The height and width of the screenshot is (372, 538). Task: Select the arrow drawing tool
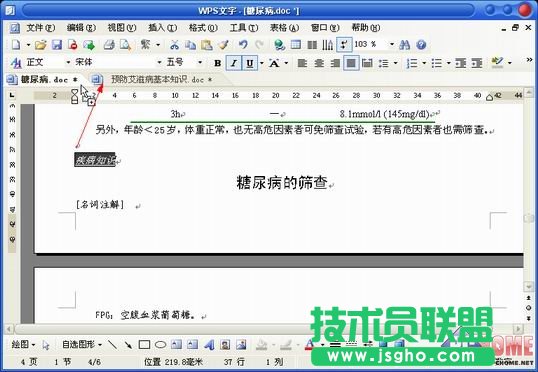click(x=128, y=344)
